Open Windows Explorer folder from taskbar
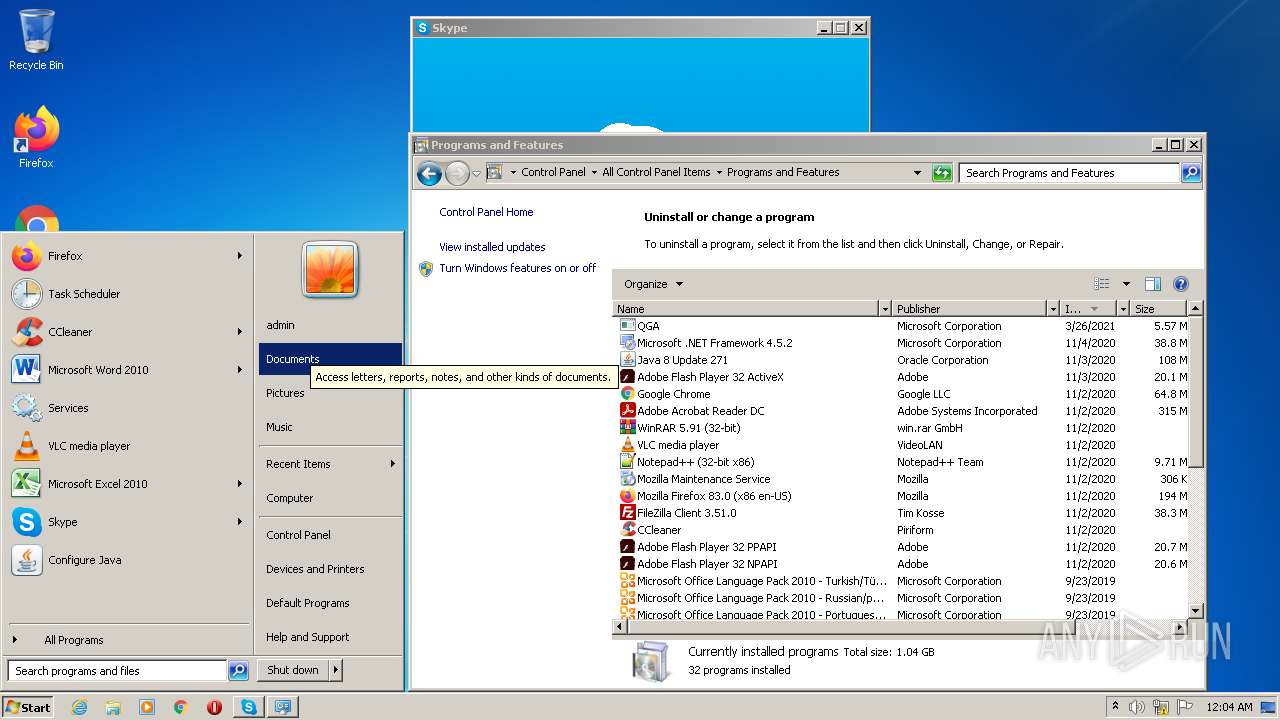 tap(113, 707)
